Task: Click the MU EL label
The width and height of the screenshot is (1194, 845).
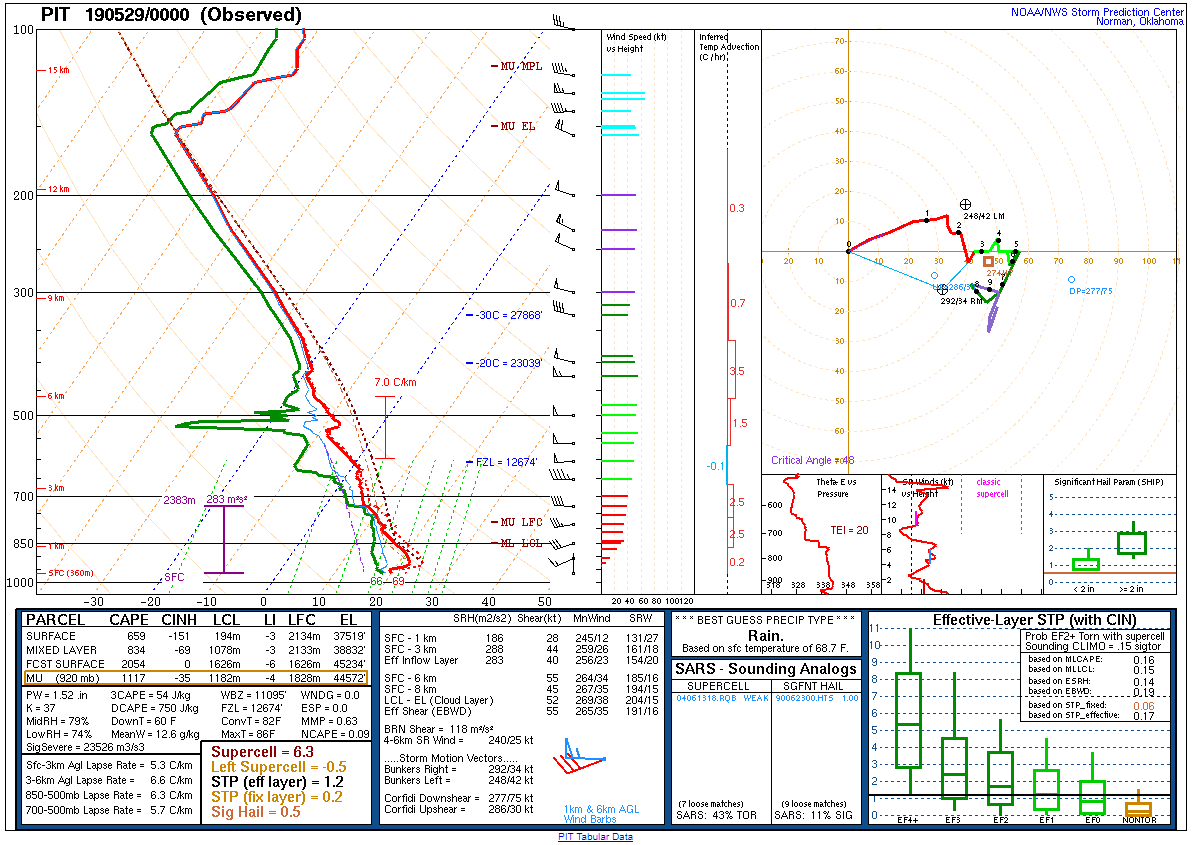Action: point(518,126)
